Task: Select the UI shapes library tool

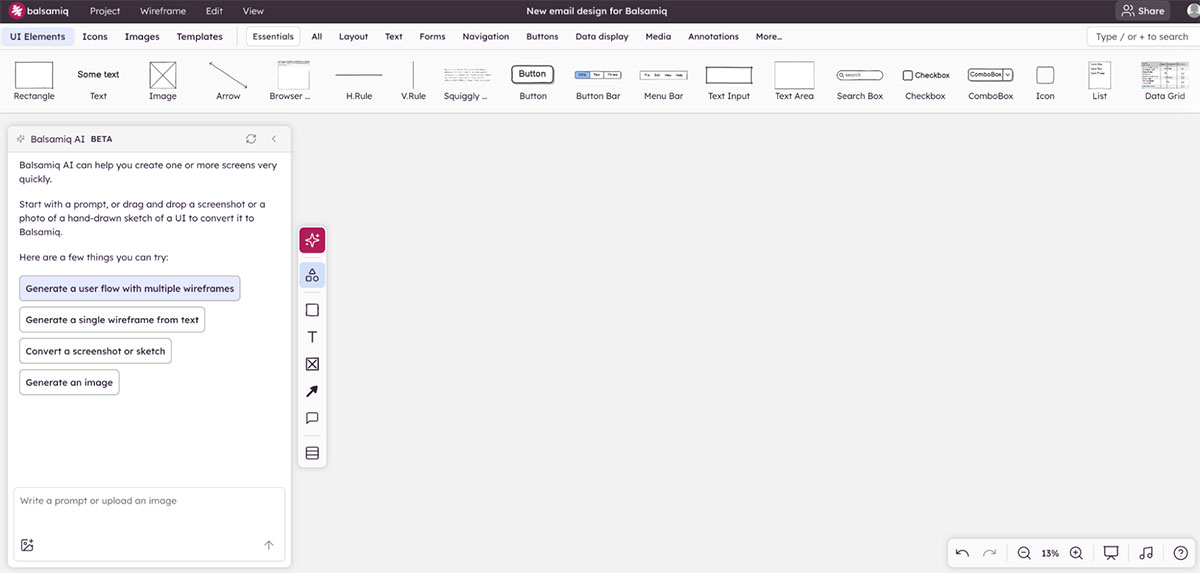Action: pos(312,275)
